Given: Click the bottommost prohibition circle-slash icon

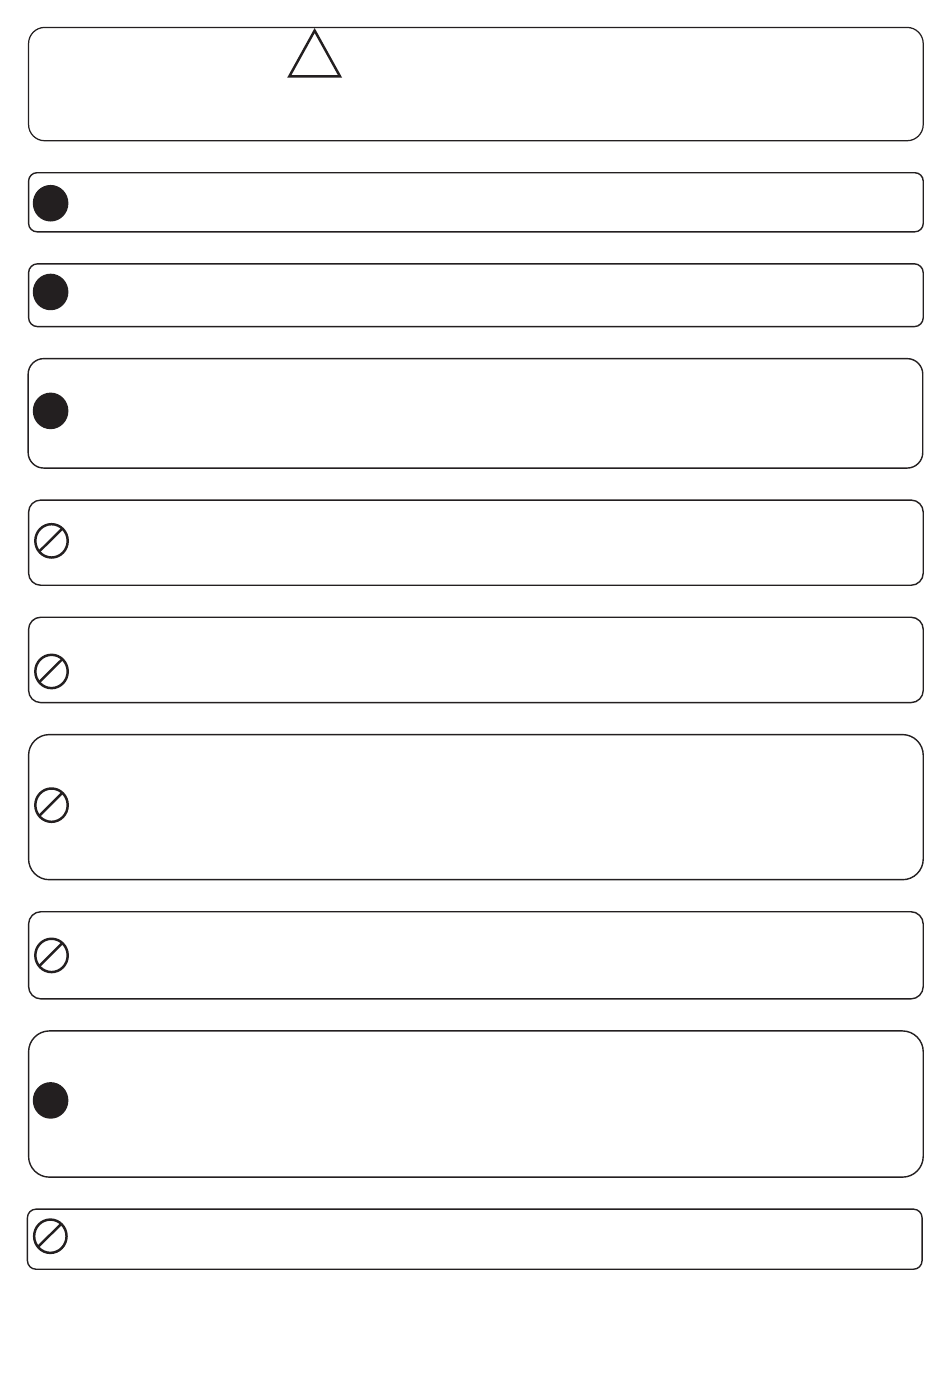Looking at the screenshot, I should pos(50,1236).
